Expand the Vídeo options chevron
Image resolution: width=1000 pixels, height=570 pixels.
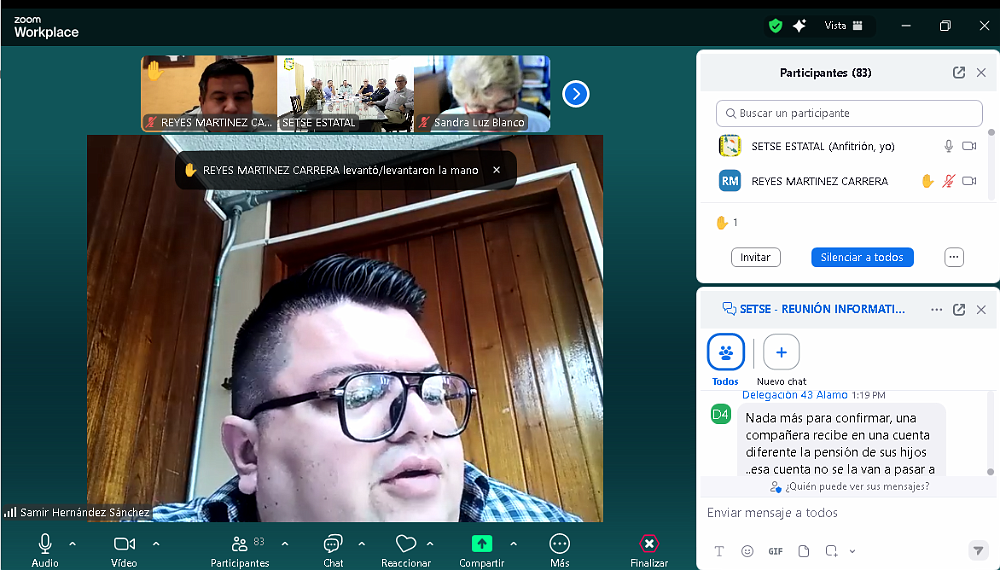pos(156,544)
